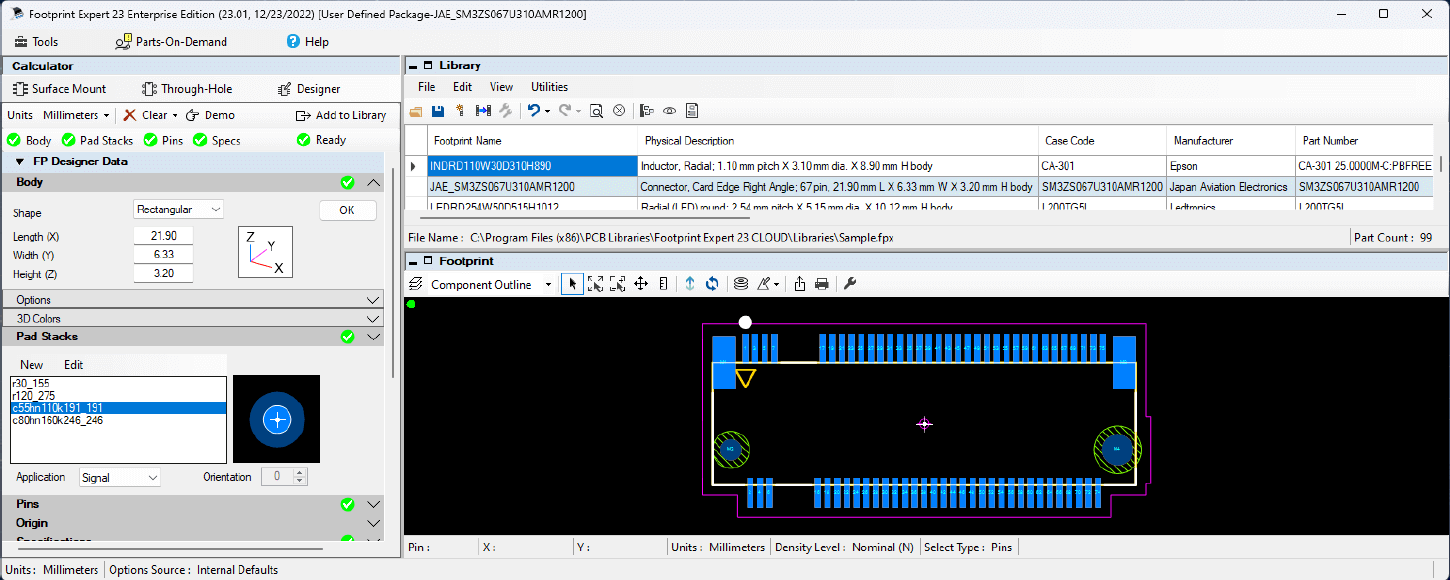The width and height of the screenshot is (1450, 580).
Task: Switch to the Through-Hole calculator tab
Action: pyautogui.click(x=187, y=89)
